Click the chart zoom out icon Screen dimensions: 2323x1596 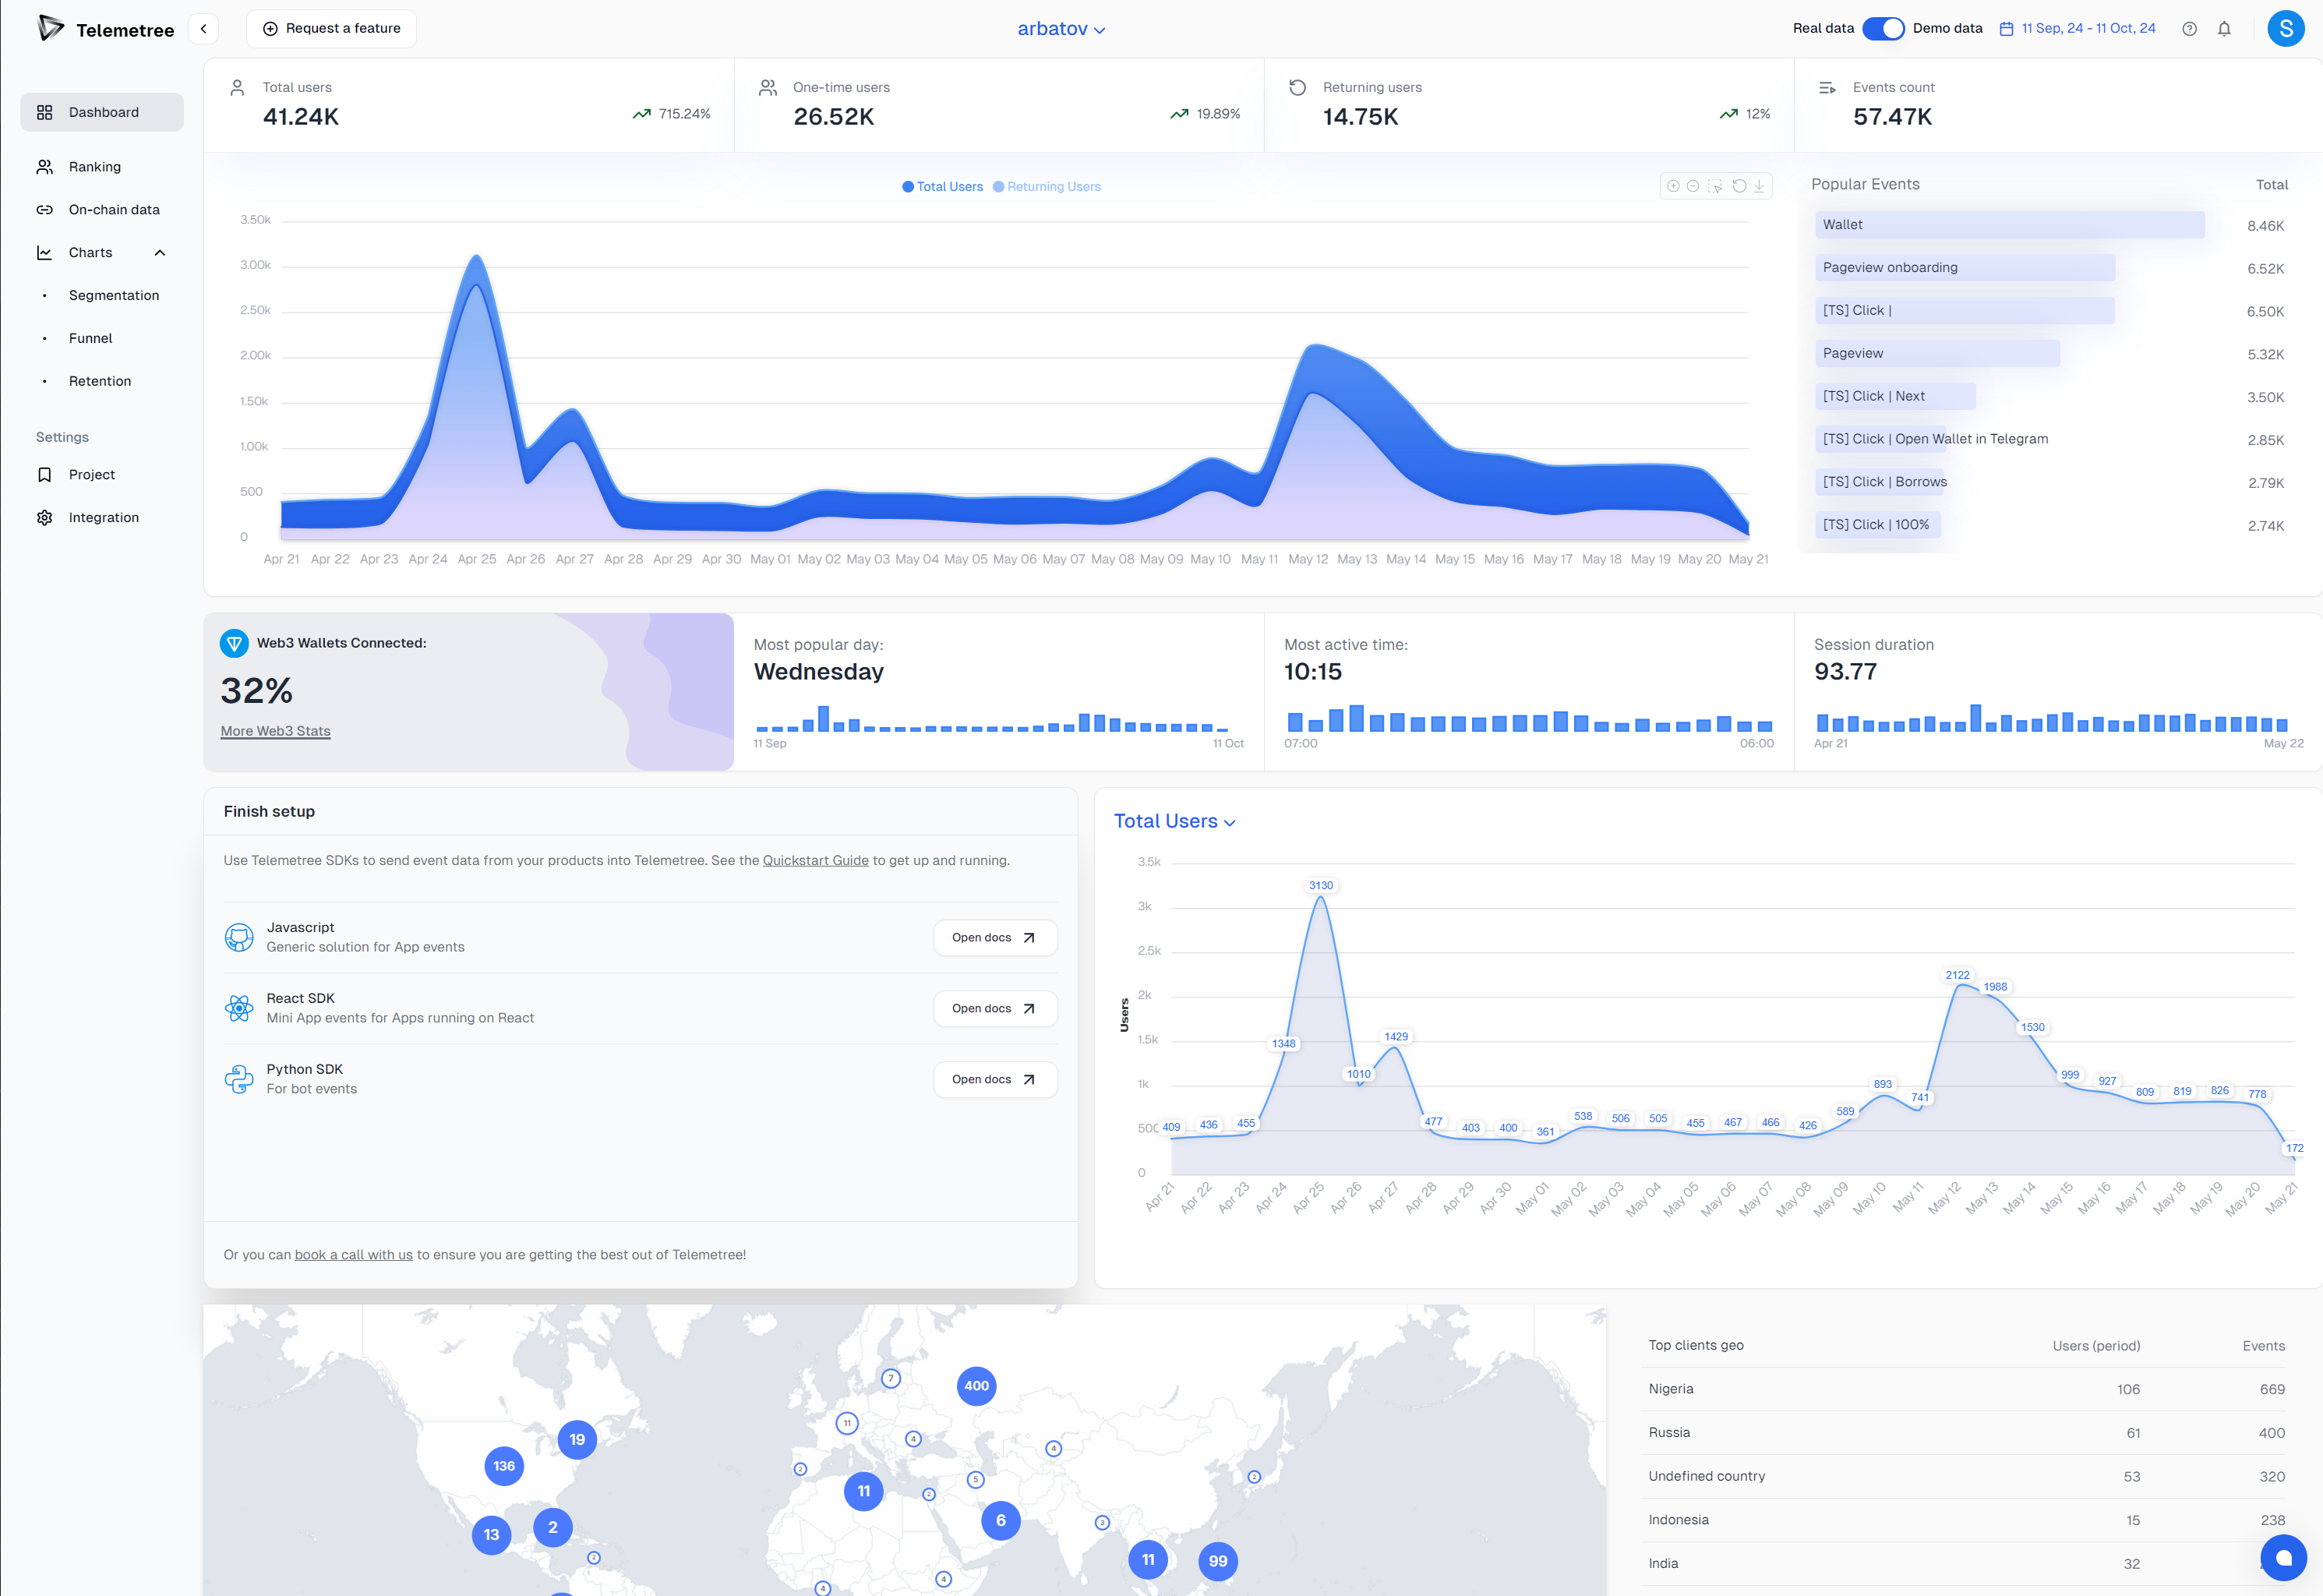(1693, 186)
